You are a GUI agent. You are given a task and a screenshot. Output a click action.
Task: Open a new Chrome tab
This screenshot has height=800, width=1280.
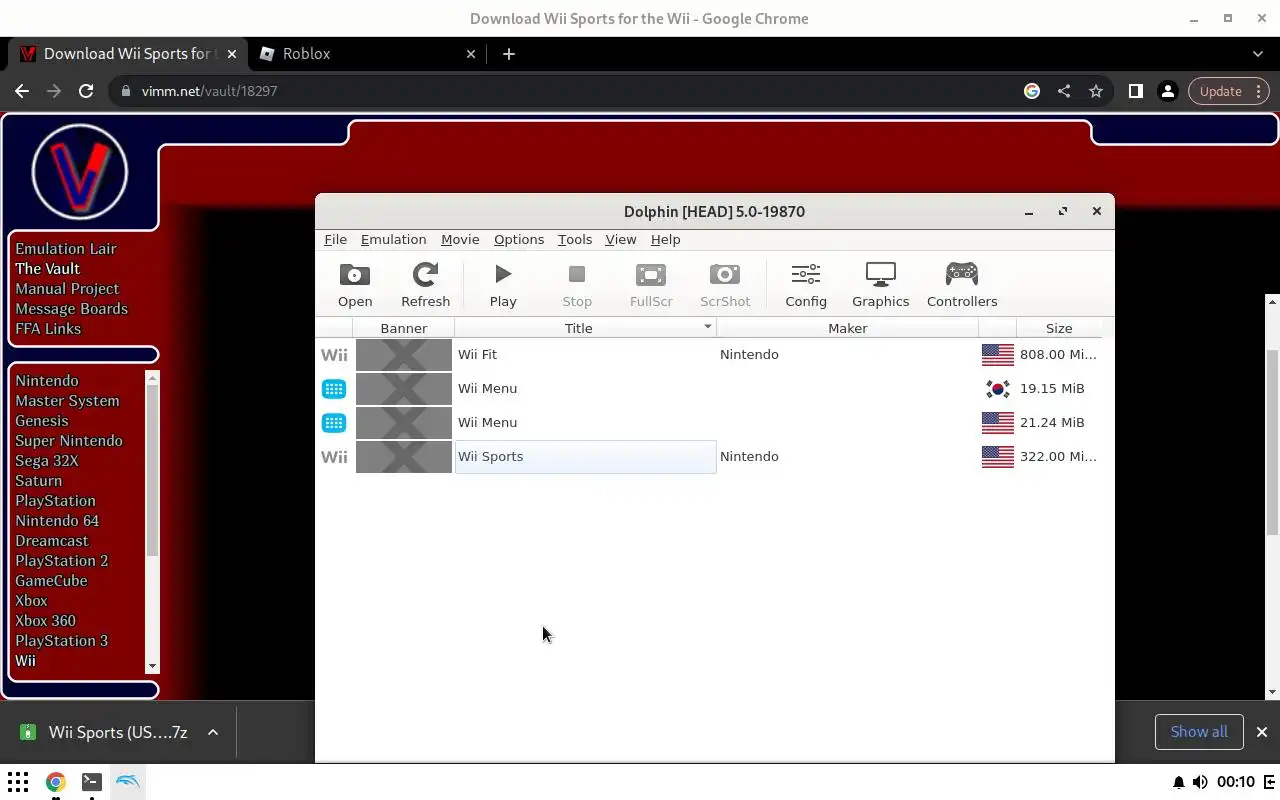click(x=509, y=54)
